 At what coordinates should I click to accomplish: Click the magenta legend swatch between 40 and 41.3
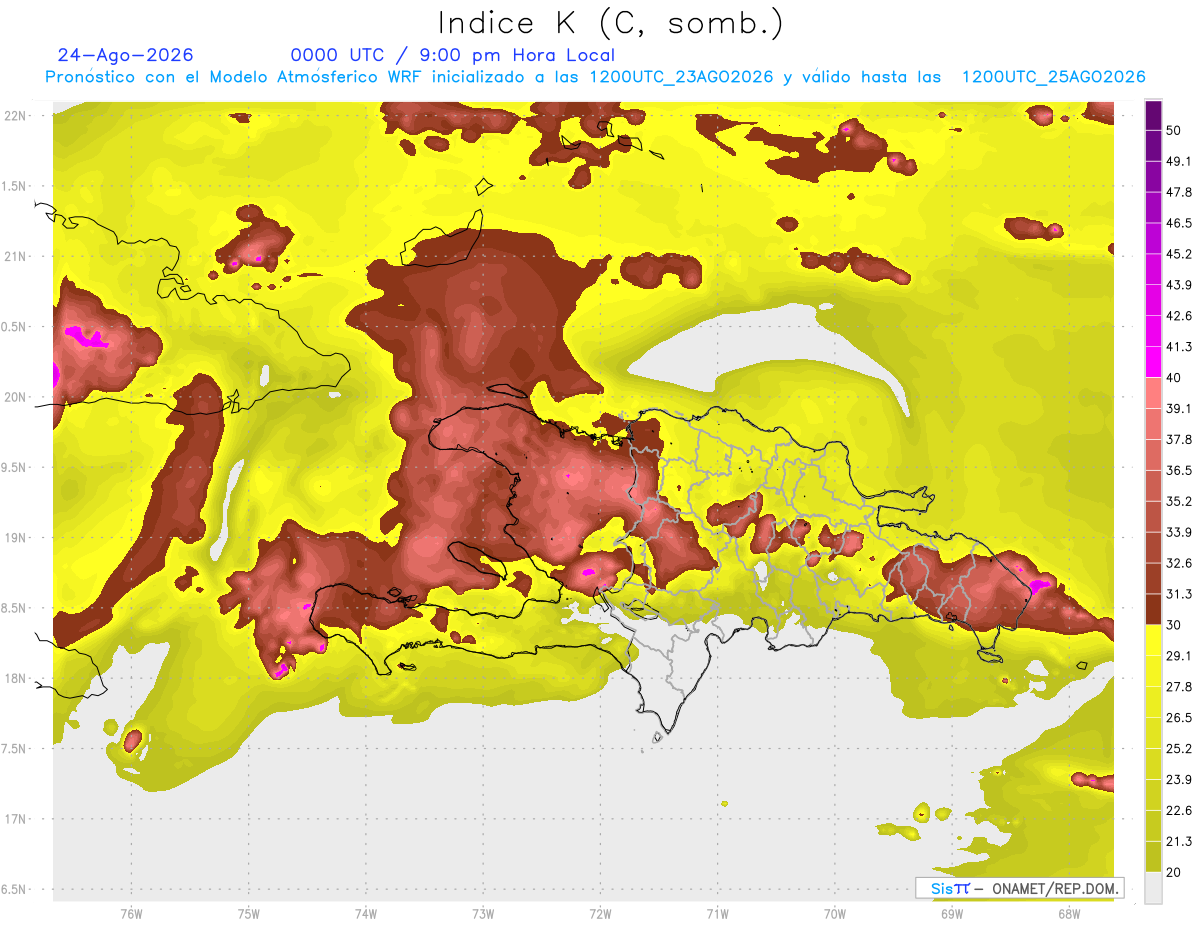(x=1153, y=362)
